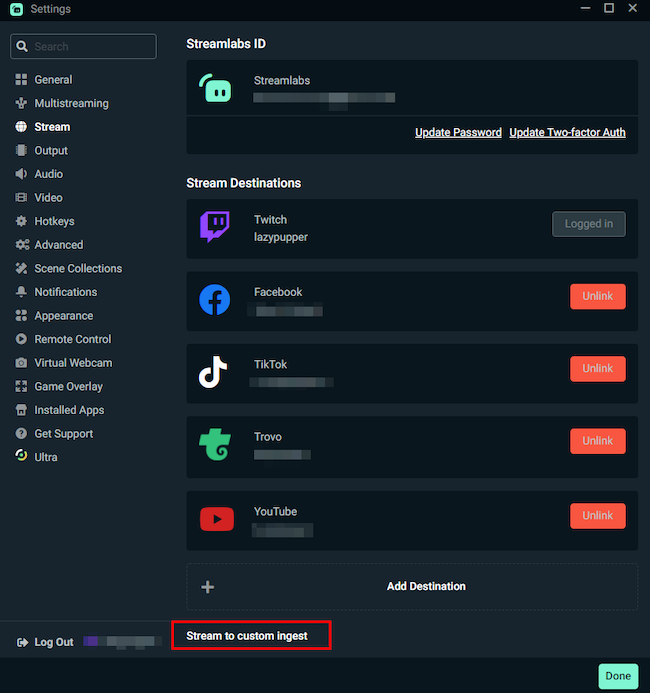
Task: Open the Update Two-factor Auth link
Action: click(x=567, y=133)
